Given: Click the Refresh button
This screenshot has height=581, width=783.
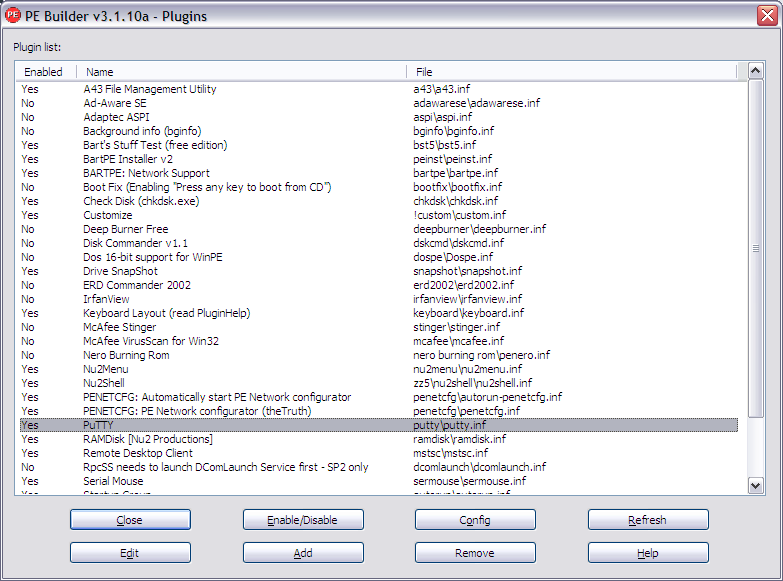Looking at the screenshot, I should coord(648,520).
